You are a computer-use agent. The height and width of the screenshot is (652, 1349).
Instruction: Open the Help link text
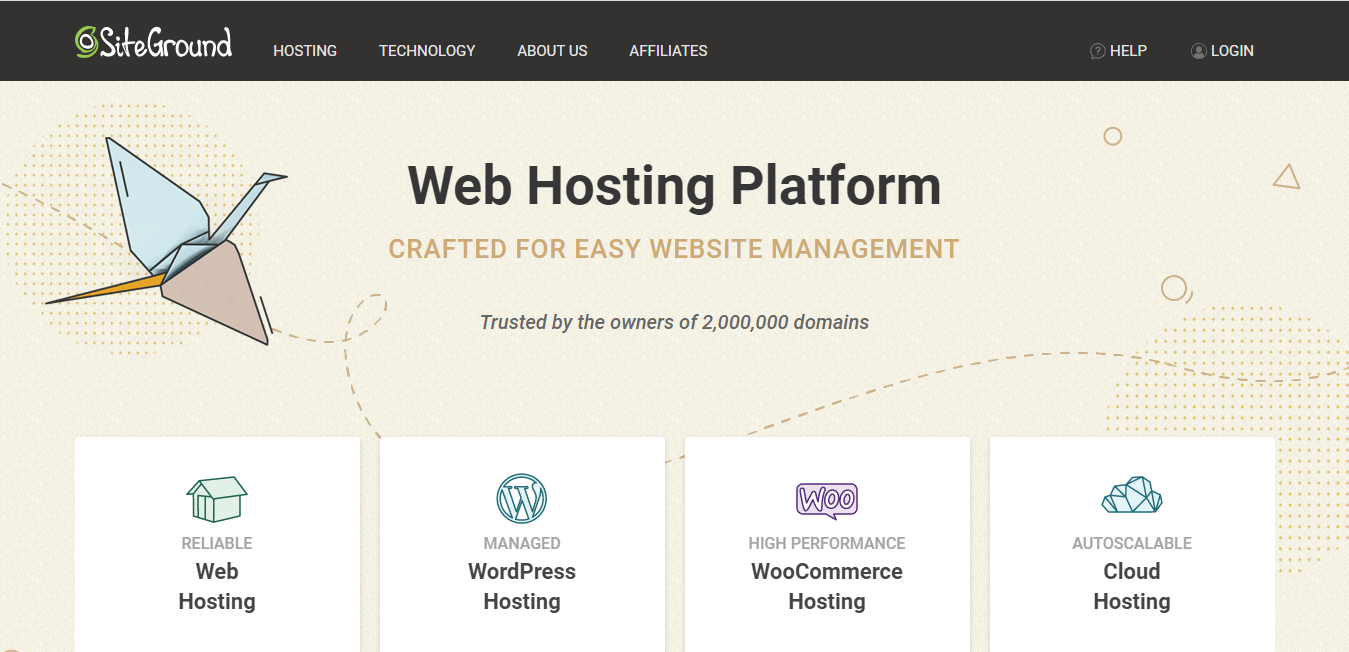tap(1128, 51)
